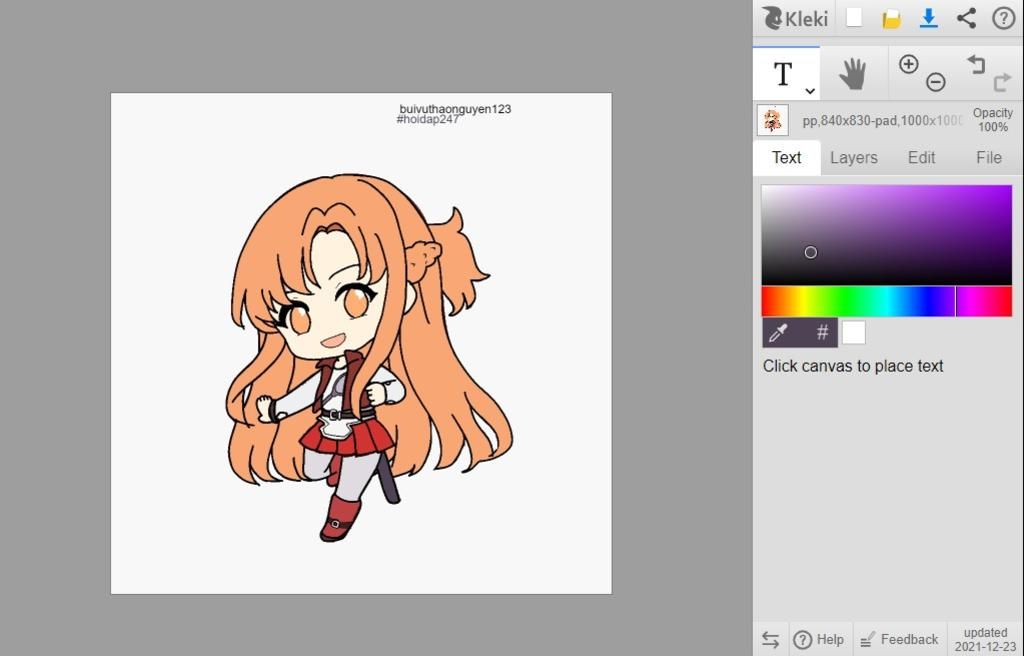Create a new blank image

click(x=854, y=18)
